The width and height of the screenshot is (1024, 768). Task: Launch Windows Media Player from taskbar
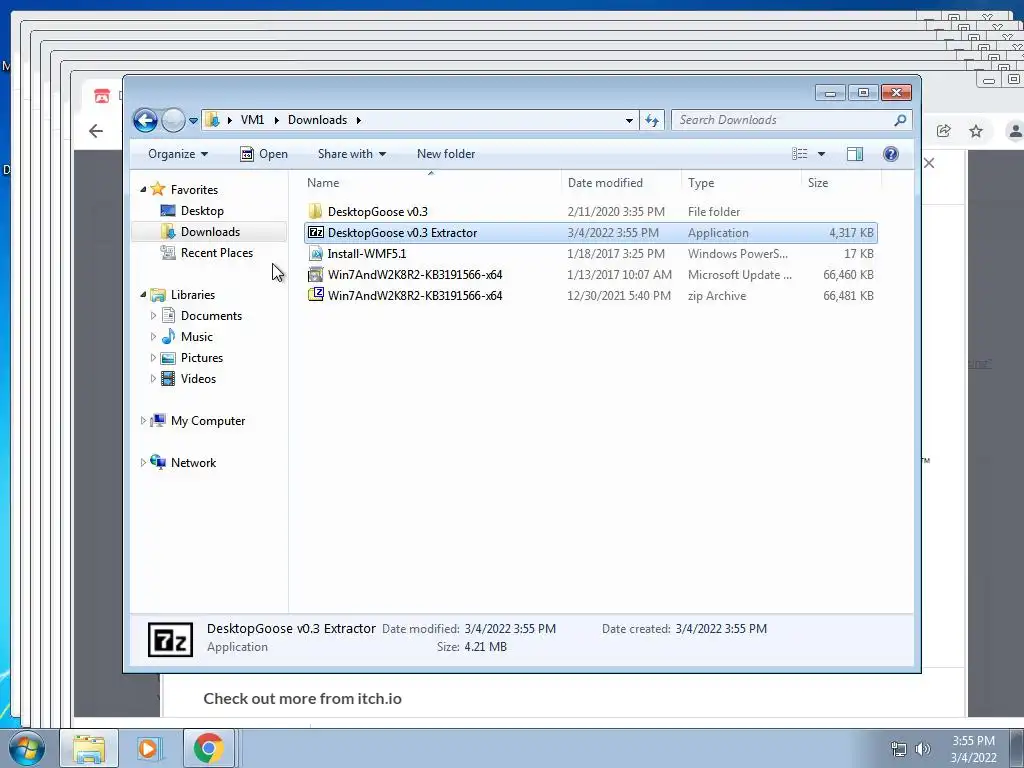click(148, 748)
